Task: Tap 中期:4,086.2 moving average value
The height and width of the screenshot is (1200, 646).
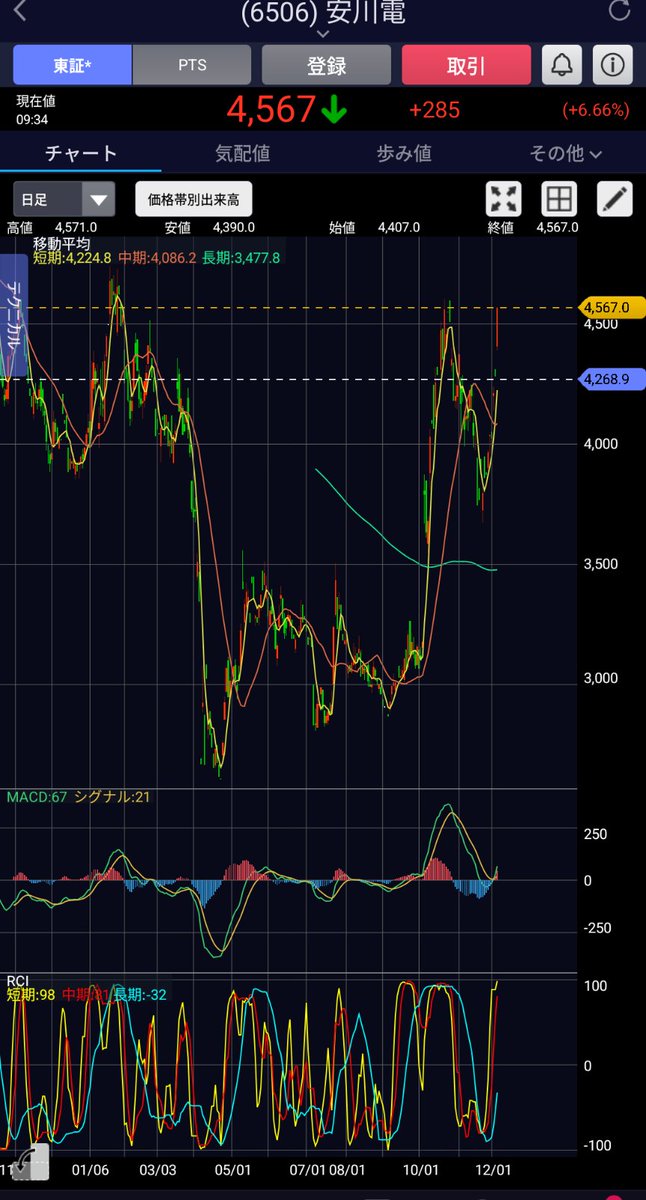Action: coord(158,258)
